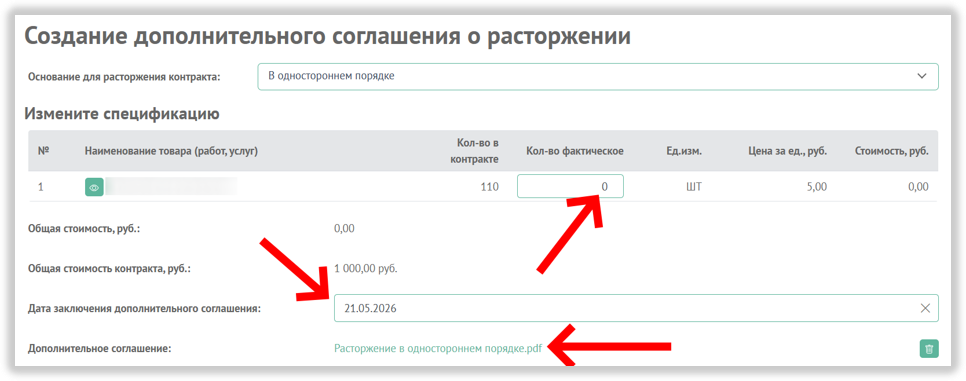Click the unit price value 5,00

tap(817, 187)
